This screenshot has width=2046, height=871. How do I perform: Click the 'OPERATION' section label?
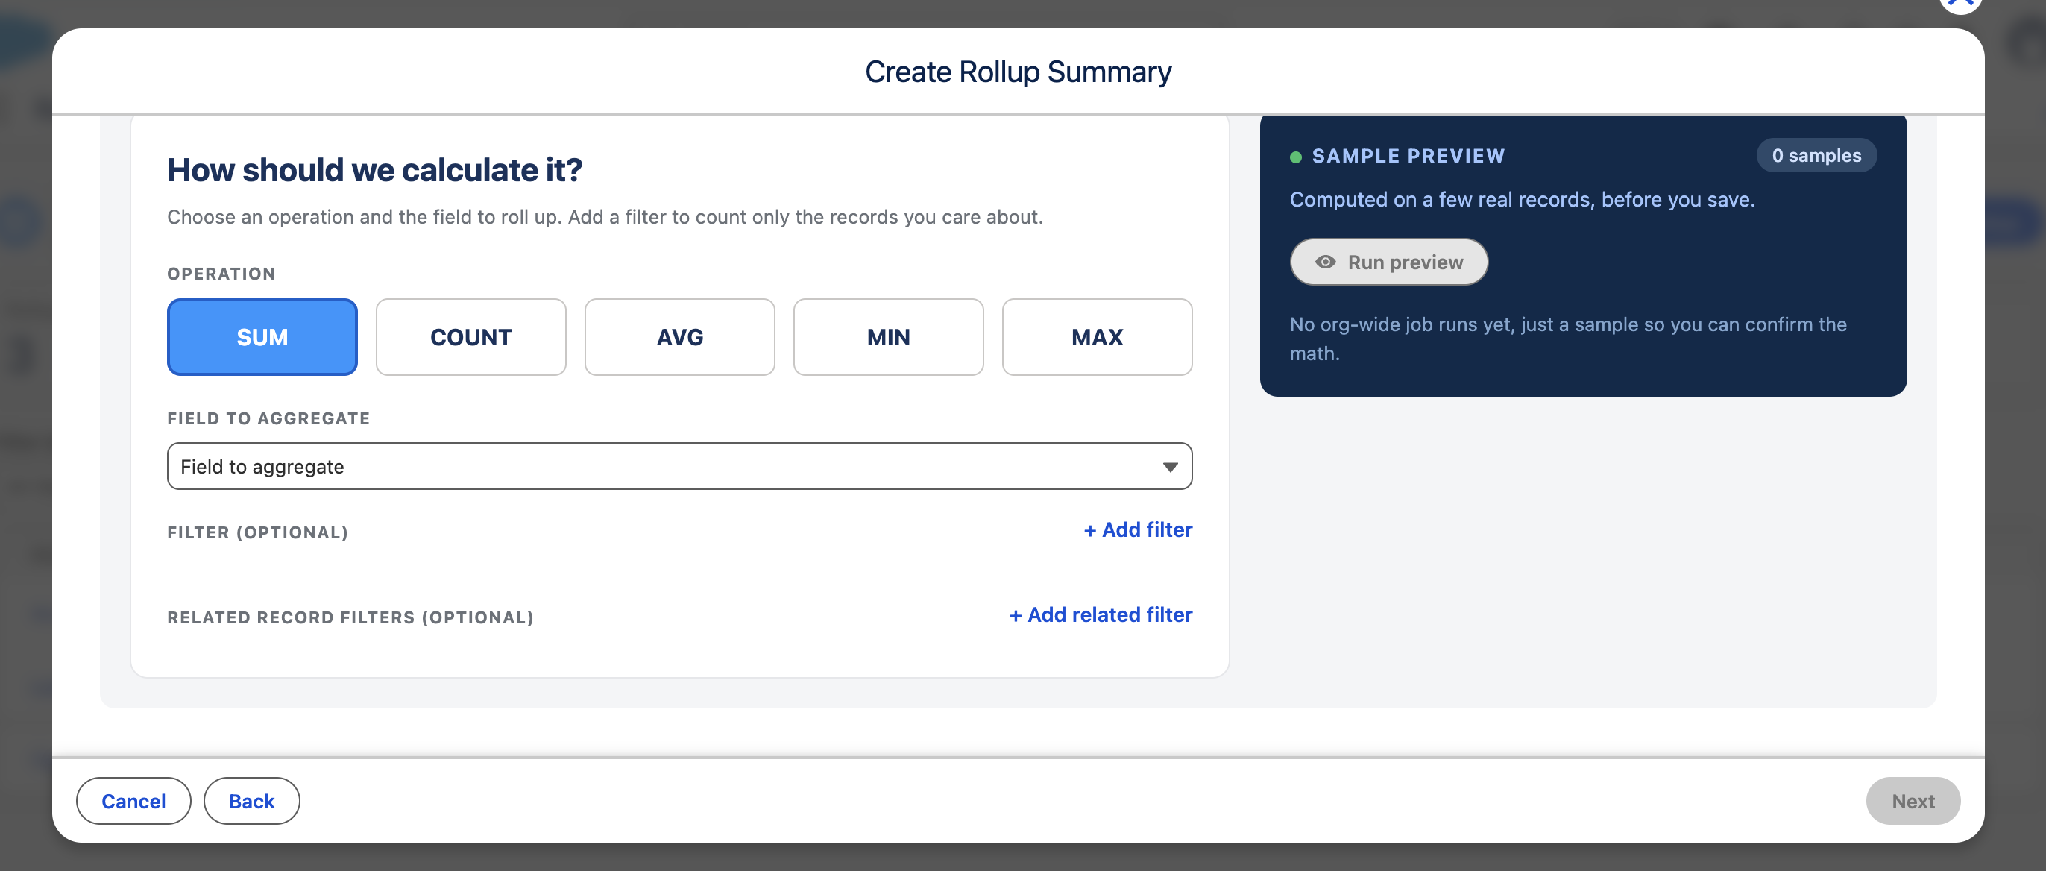(221, 274)
